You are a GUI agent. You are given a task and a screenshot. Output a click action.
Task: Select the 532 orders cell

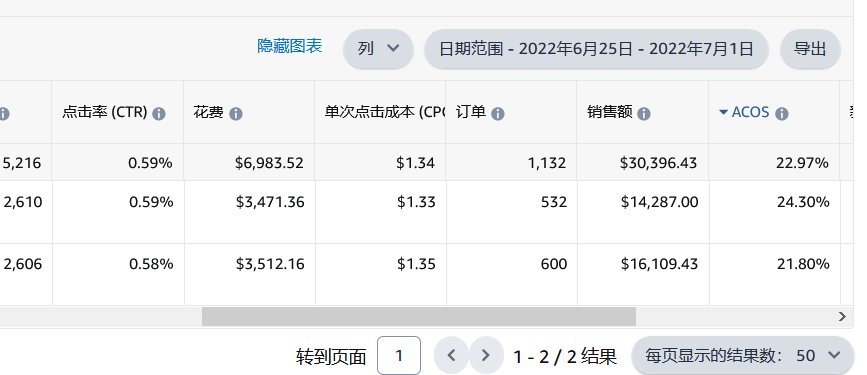(x=511, y=212)
